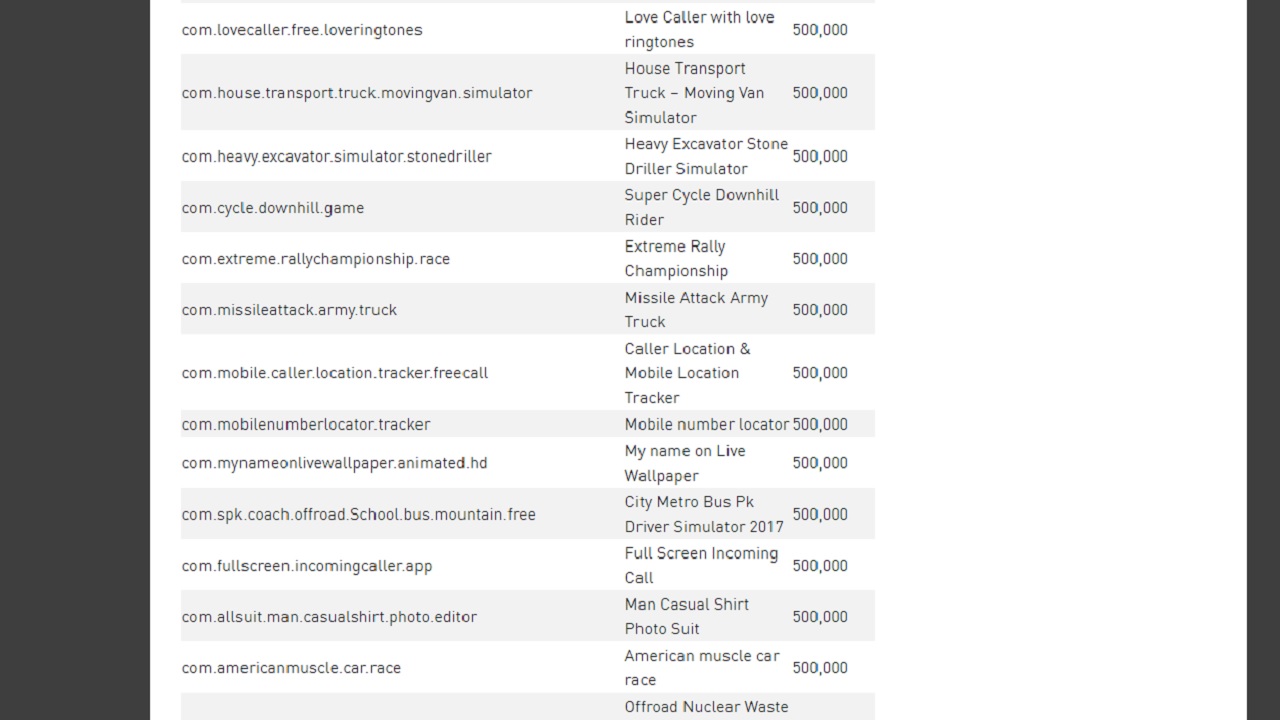The width and height of the screenshot is (1280, 720).
Task: Select the 'Super Cycle Downhill Rider' app name
Action: (x=701, y=208)
